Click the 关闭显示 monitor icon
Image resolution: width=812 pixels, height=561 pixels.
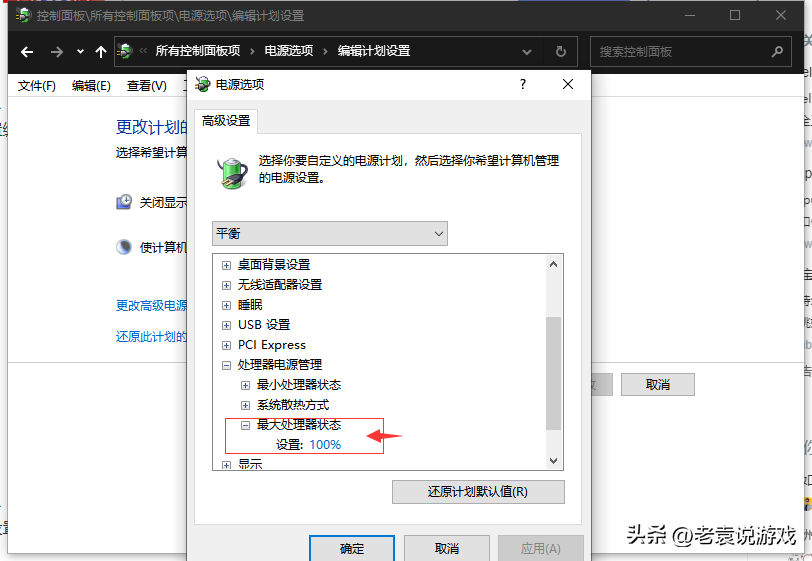pyautogui.click(x=124, y=202)
